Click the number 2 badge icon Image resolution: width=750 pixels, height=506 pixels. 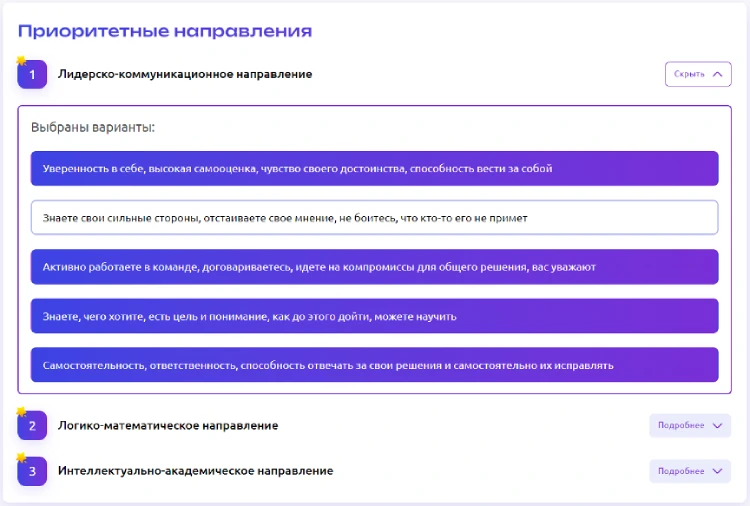[x=32, y=425]
